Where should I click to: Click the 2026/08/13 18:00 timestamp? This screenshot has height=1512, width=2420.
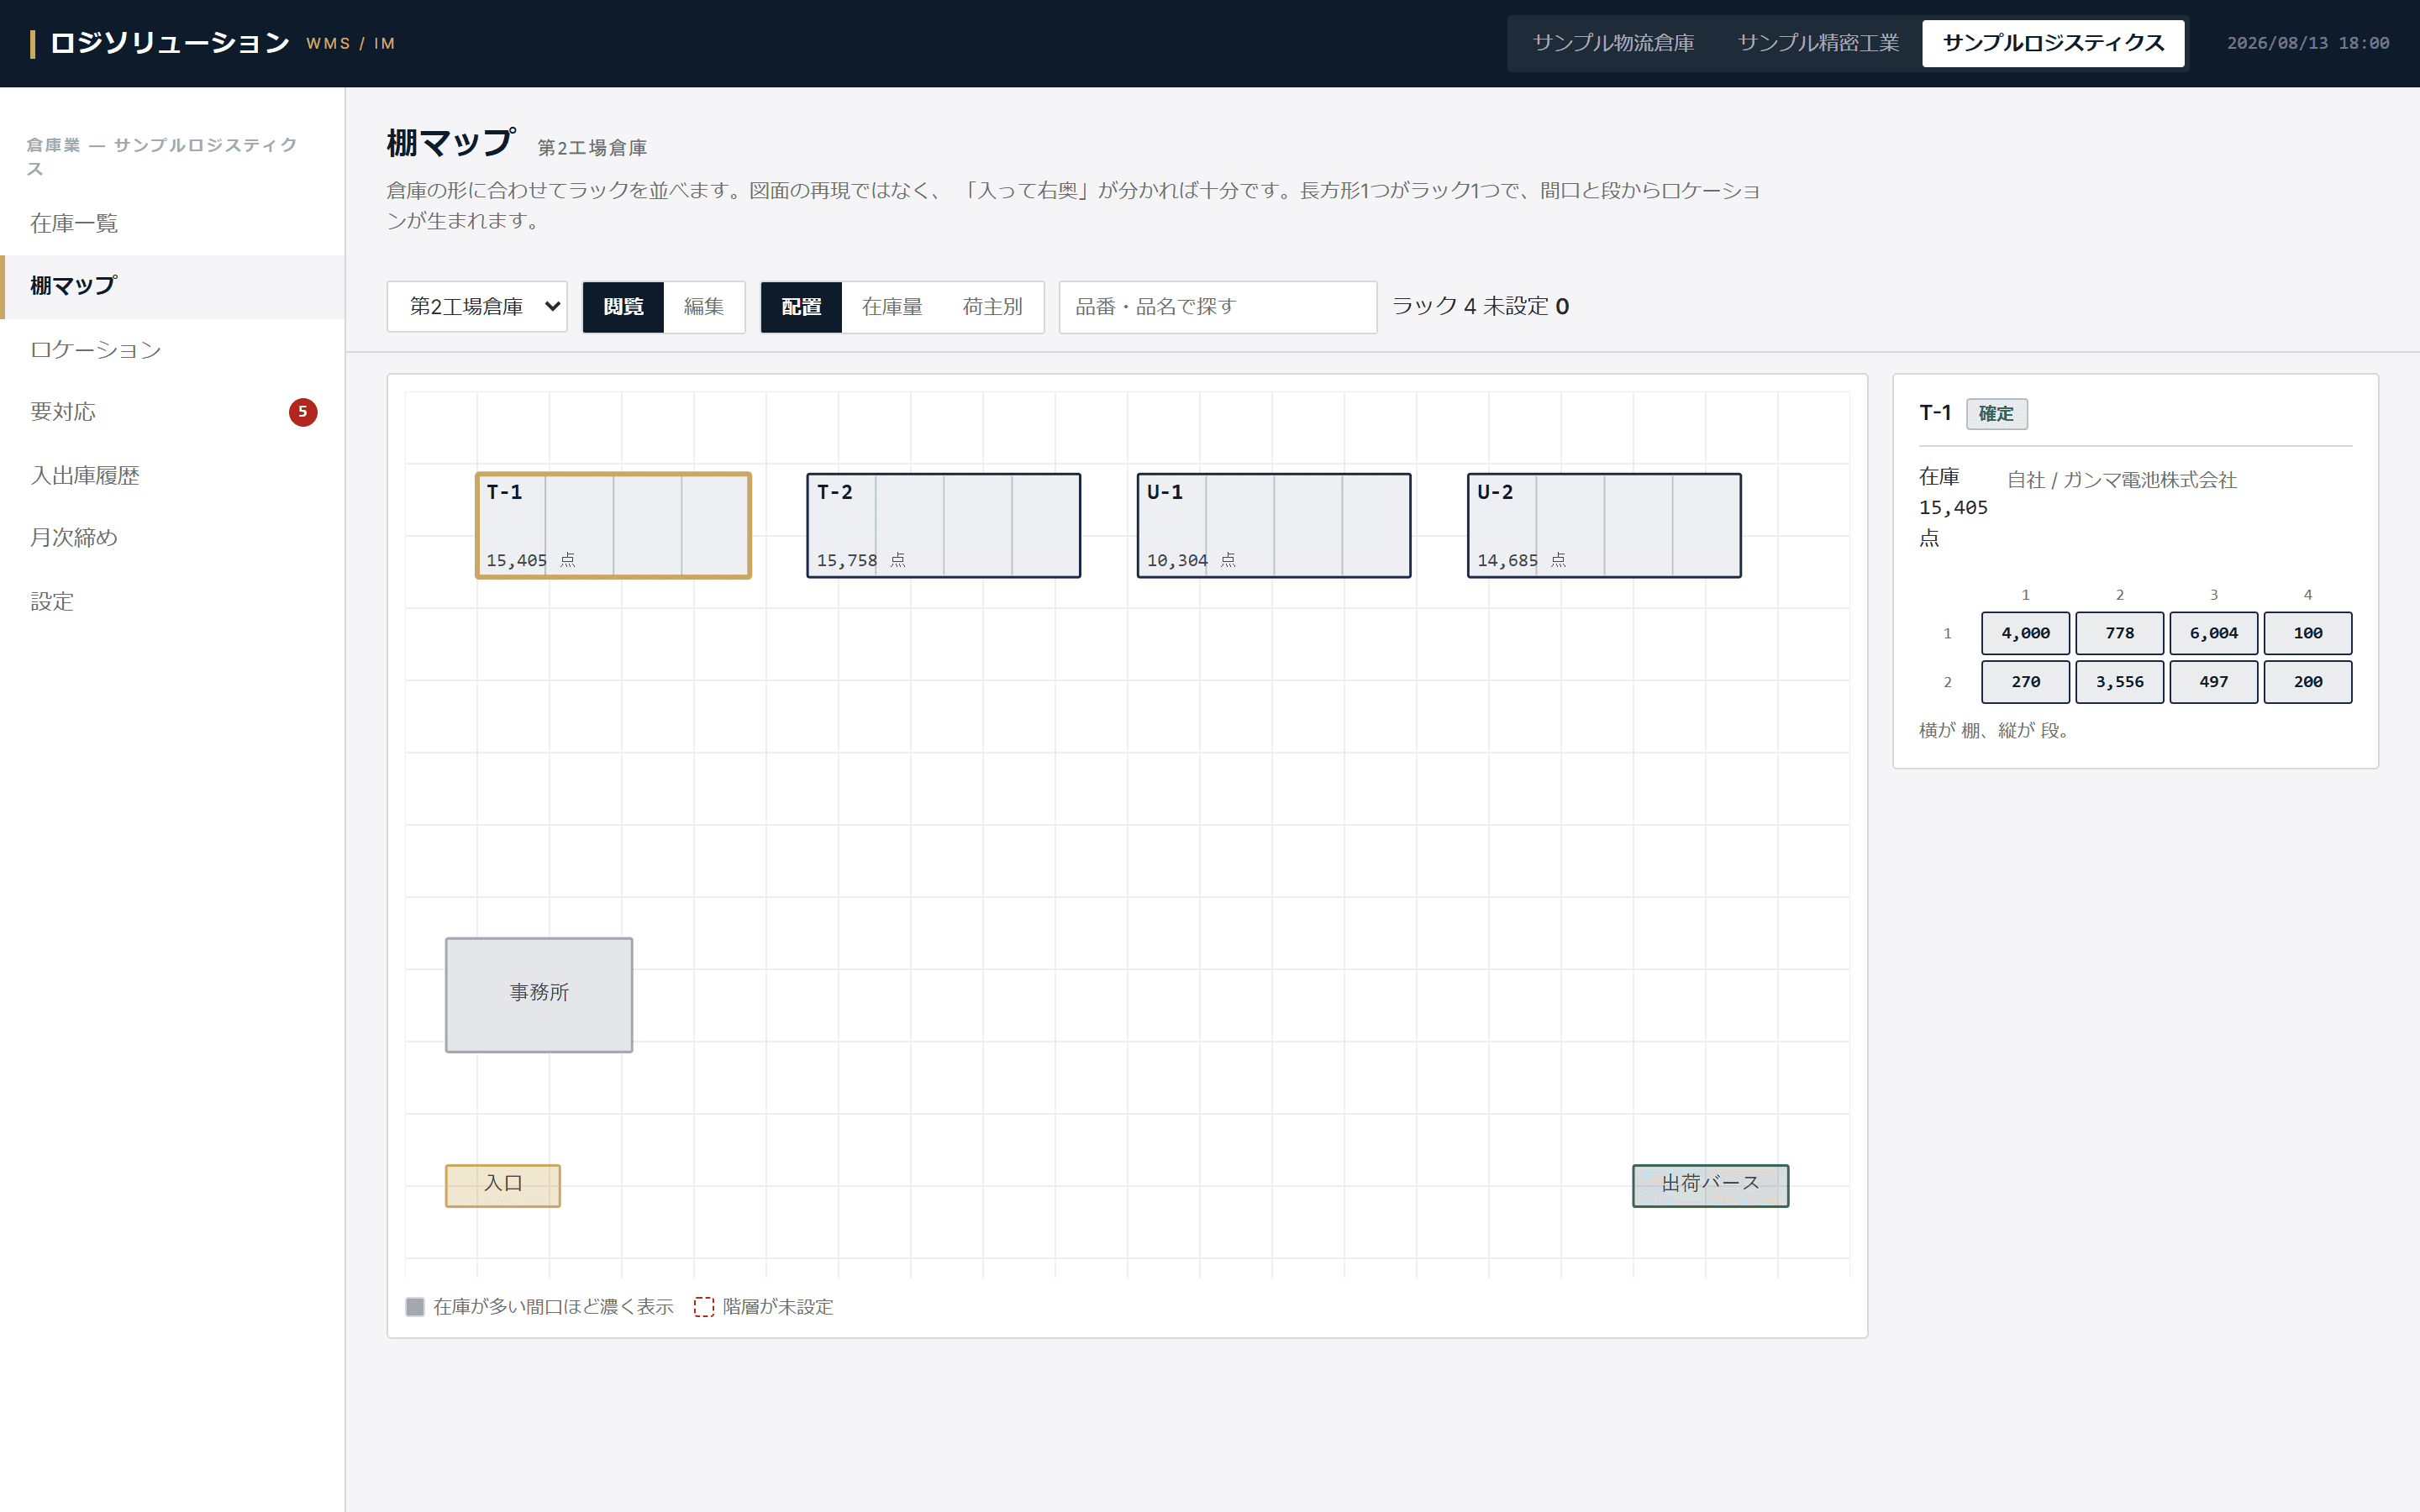click(x=2308, y=43)
